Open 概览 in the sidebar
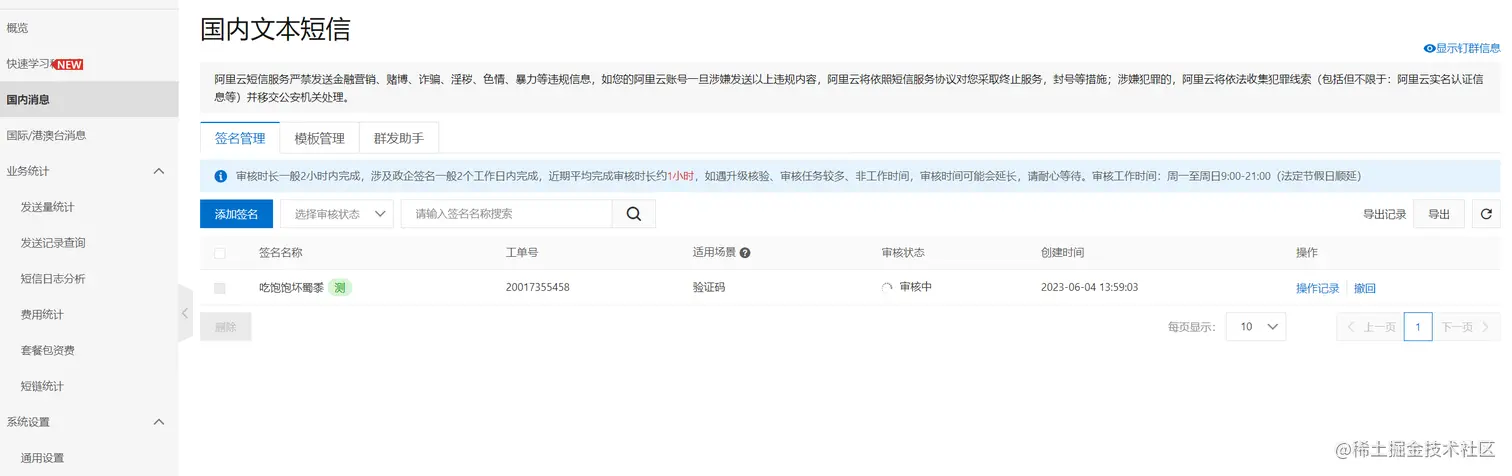1512x476 pixels. [18, 28]
